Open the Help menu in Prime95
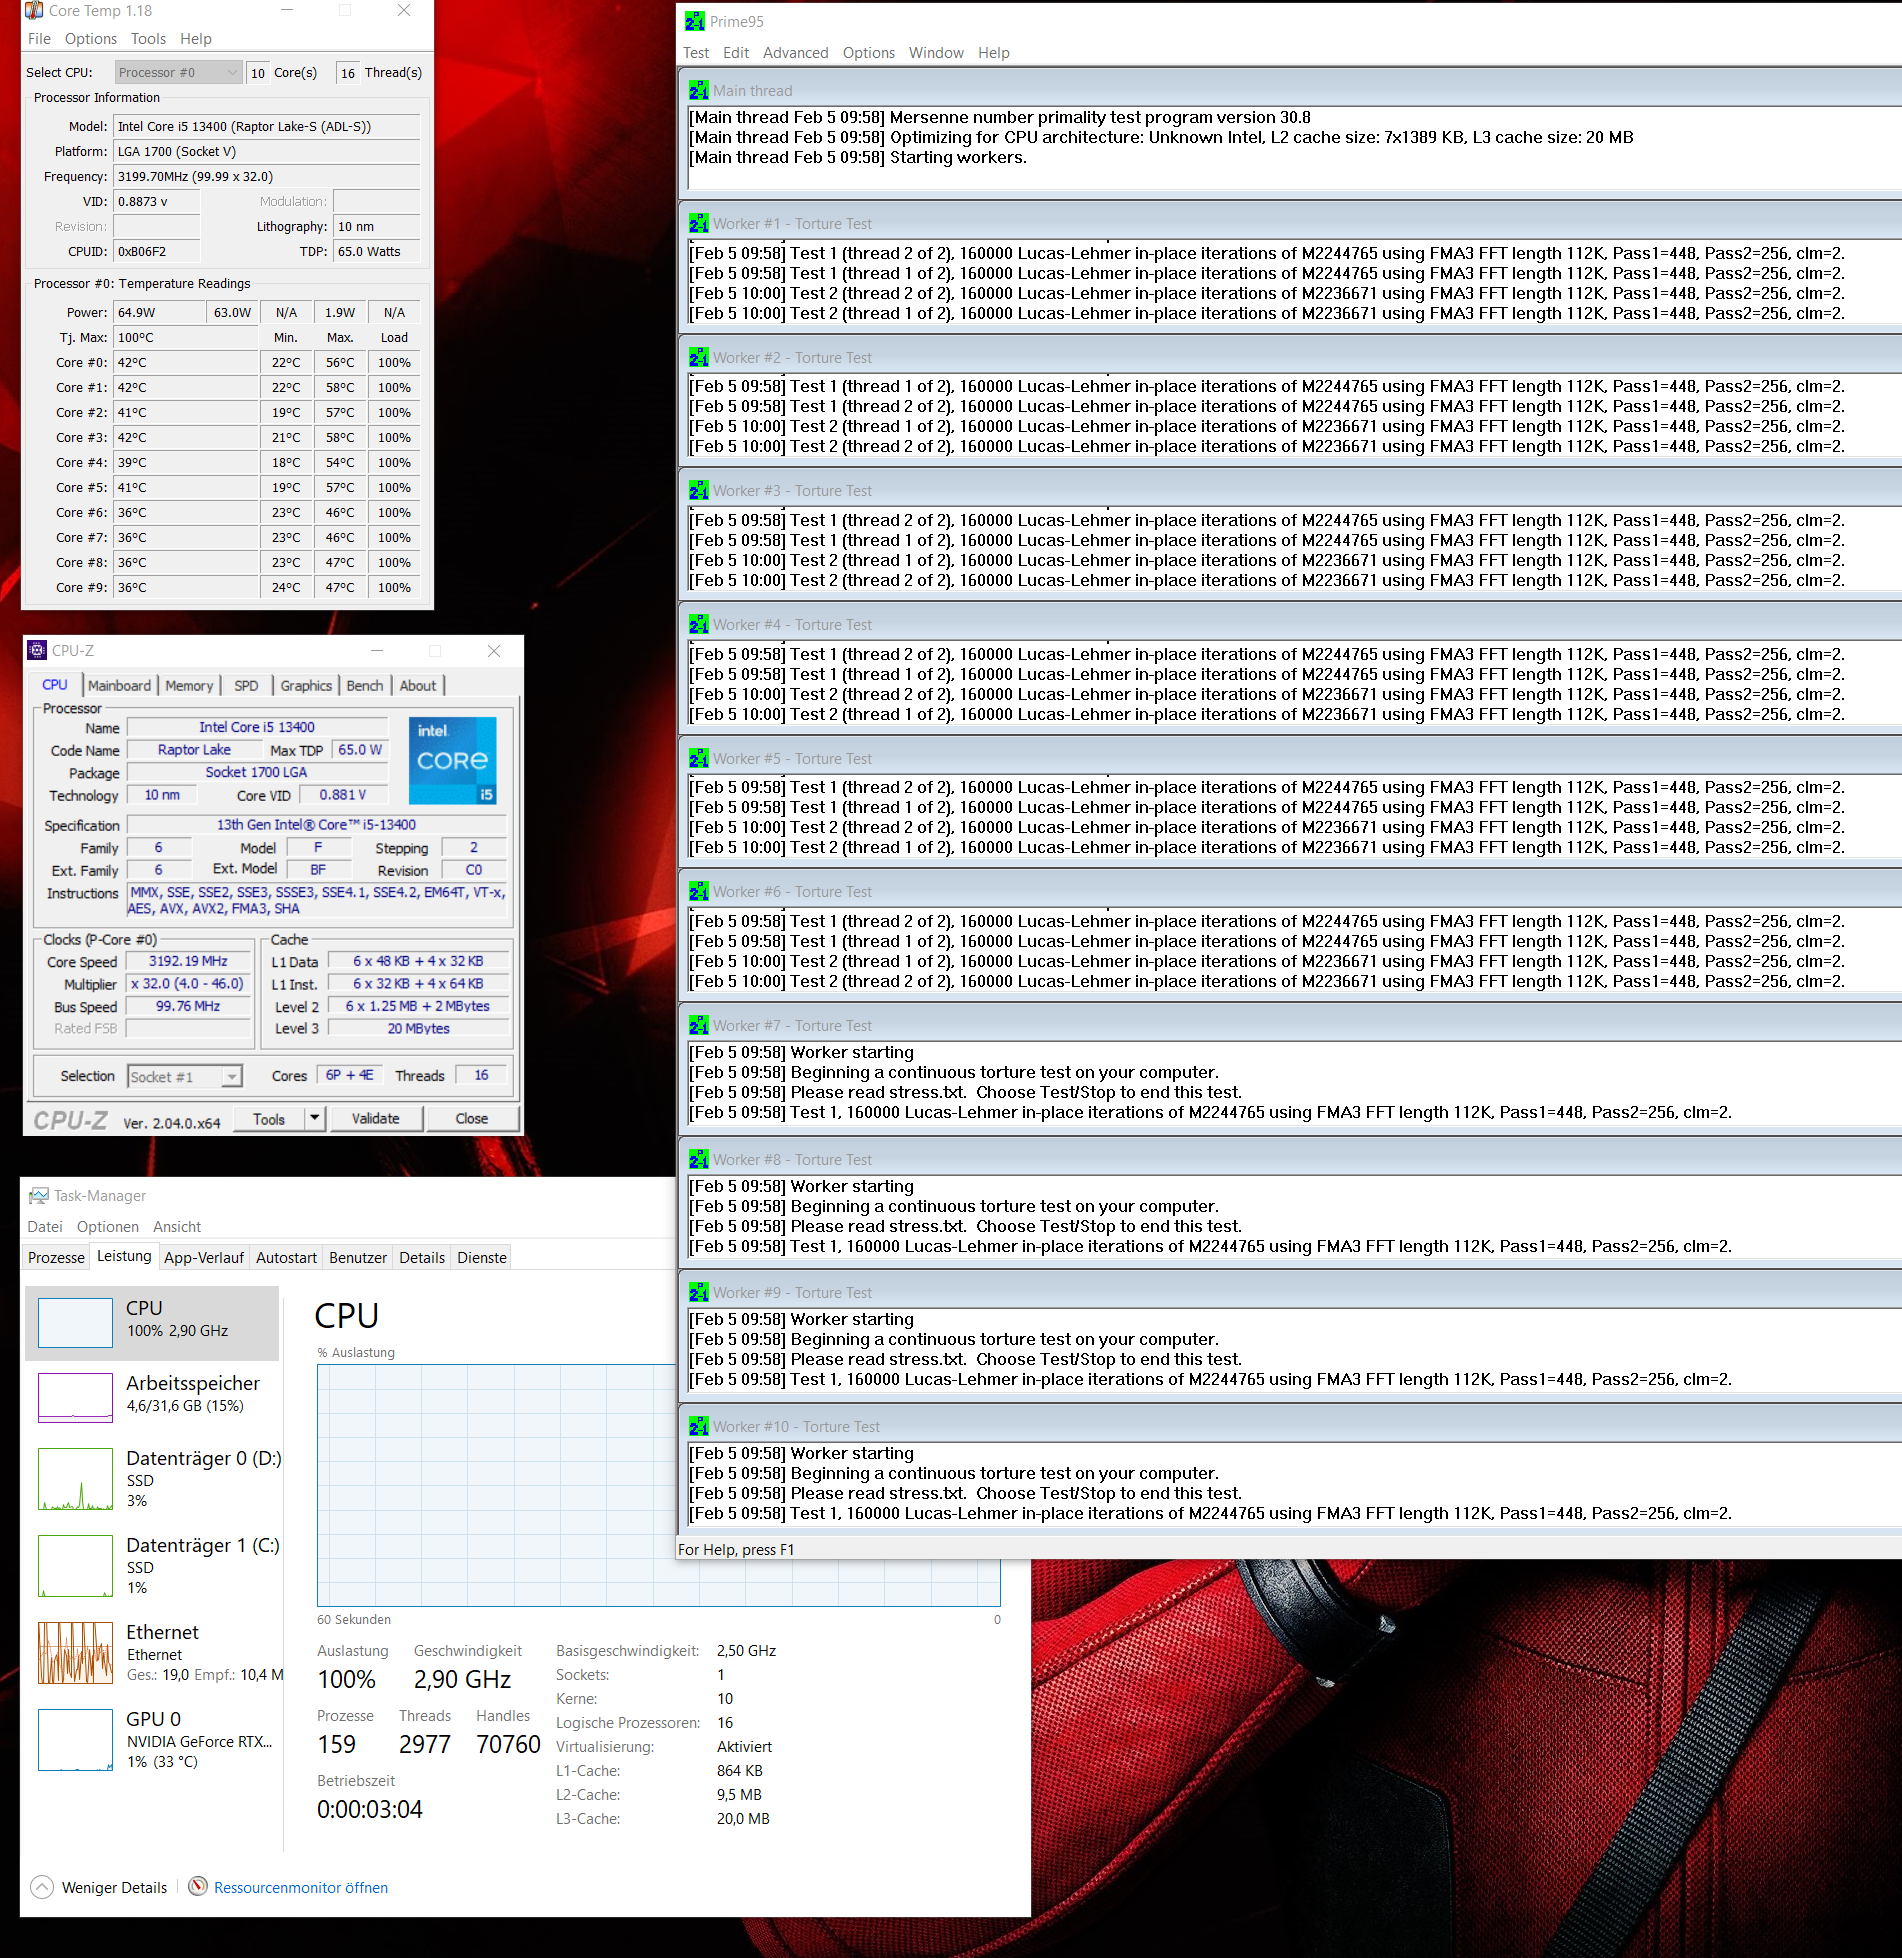Viewport: 1902px width, 1958px height. click(x=993, y=52)
